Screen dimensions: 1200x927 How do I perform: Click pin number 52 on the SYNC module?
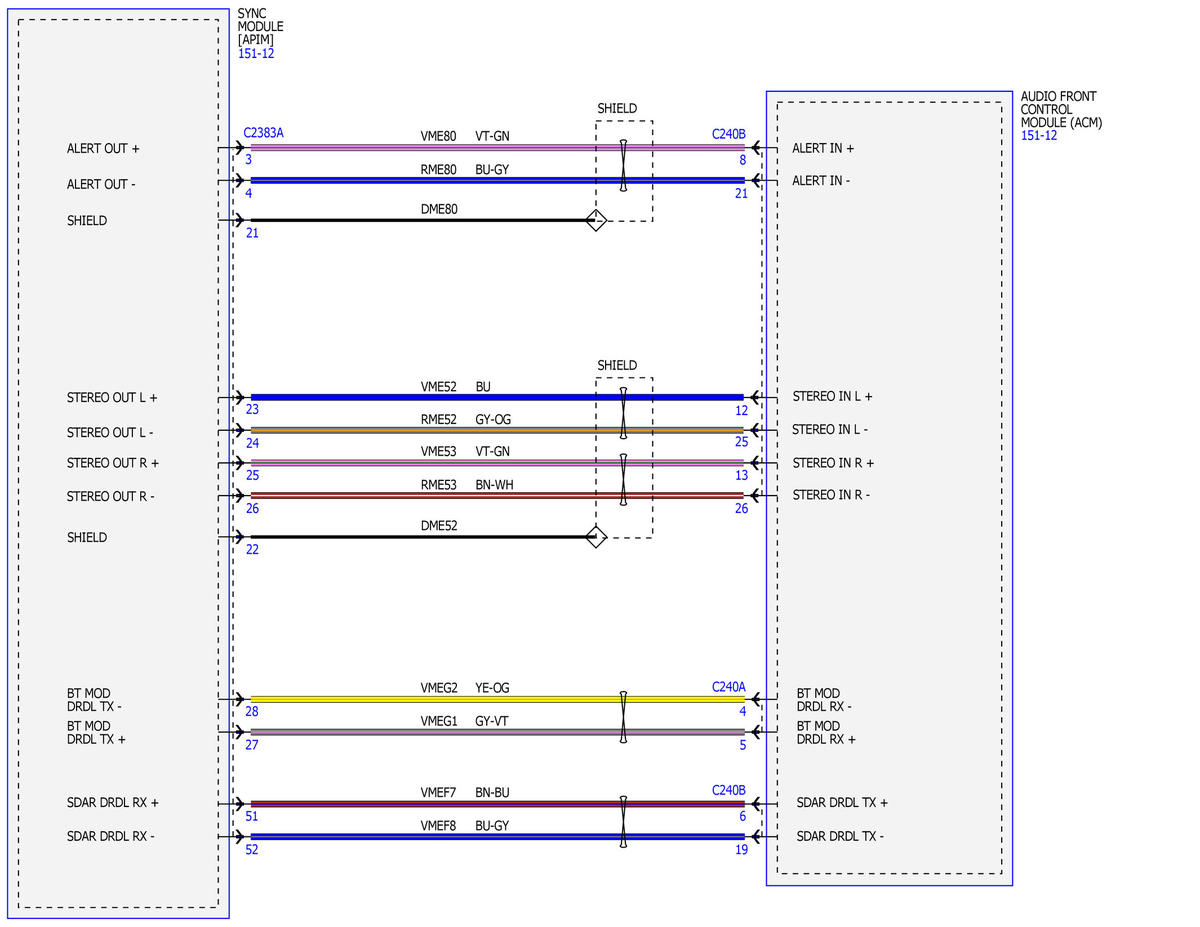tap(251, 850)
